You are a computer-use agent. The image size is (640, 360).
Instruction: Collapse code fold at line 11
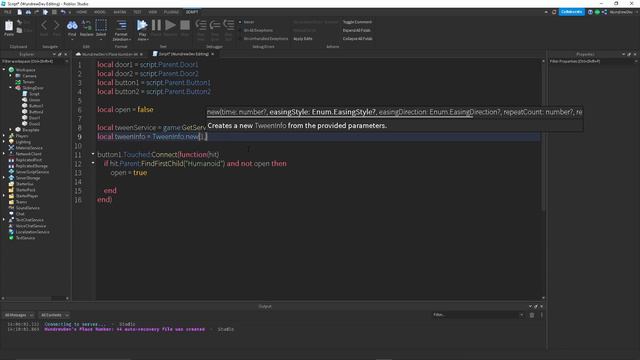[x=93, y=154]
